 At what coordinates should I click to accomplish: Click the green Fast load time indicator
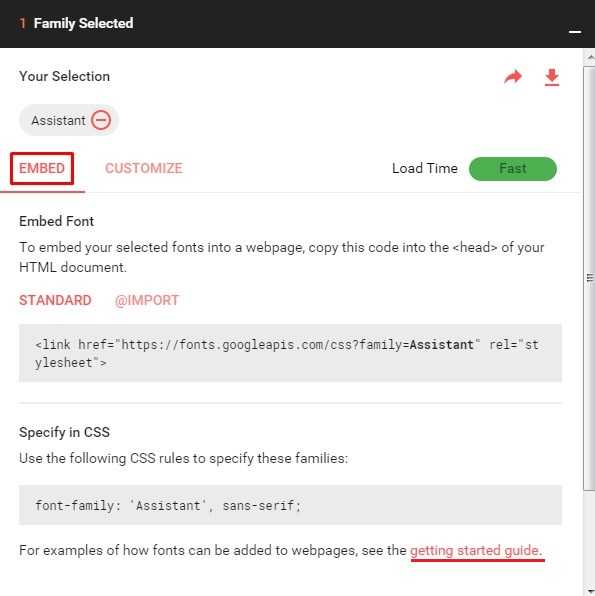(512, 169)
